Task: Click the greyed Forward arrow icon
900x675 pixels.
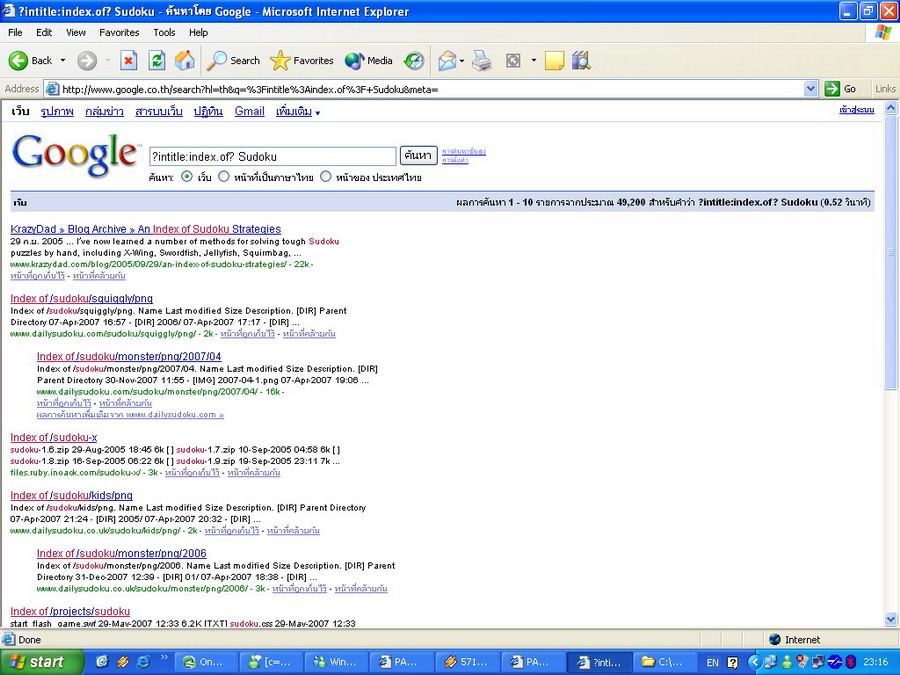Action: 87,60
